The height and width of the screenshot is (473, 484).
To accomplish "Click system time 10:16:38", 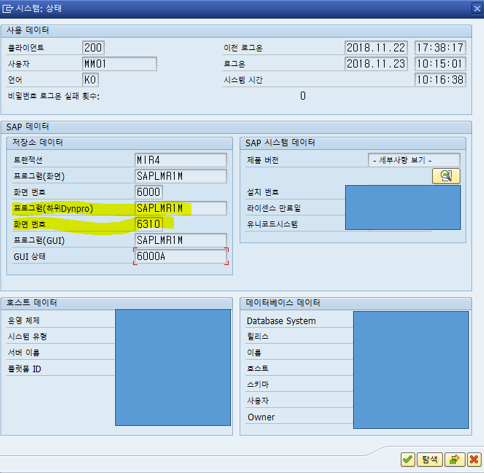I will [440, 80].
